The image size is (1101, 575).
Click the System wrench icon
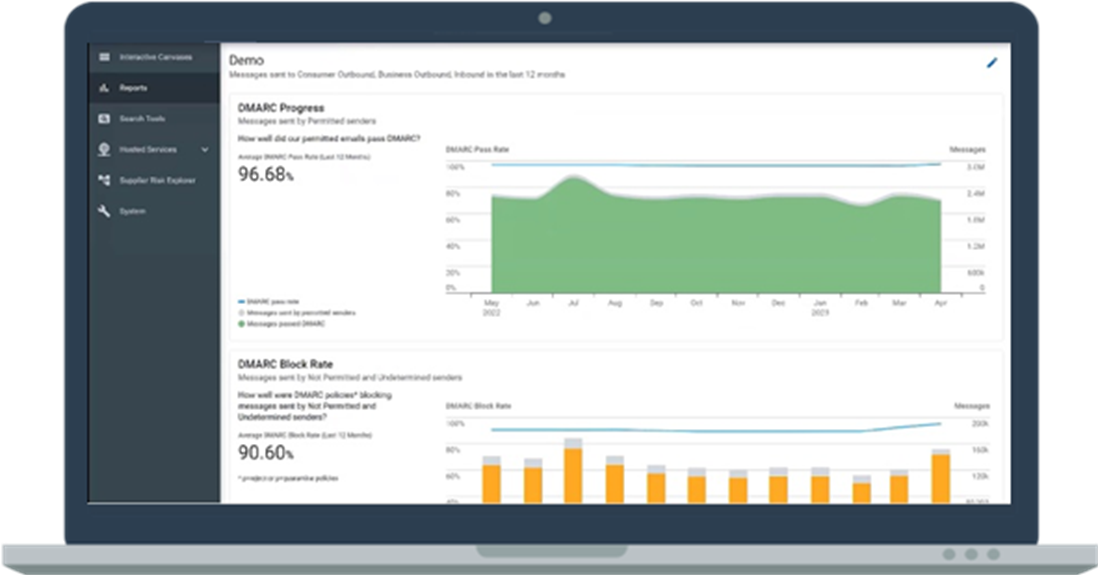point(103,212)
